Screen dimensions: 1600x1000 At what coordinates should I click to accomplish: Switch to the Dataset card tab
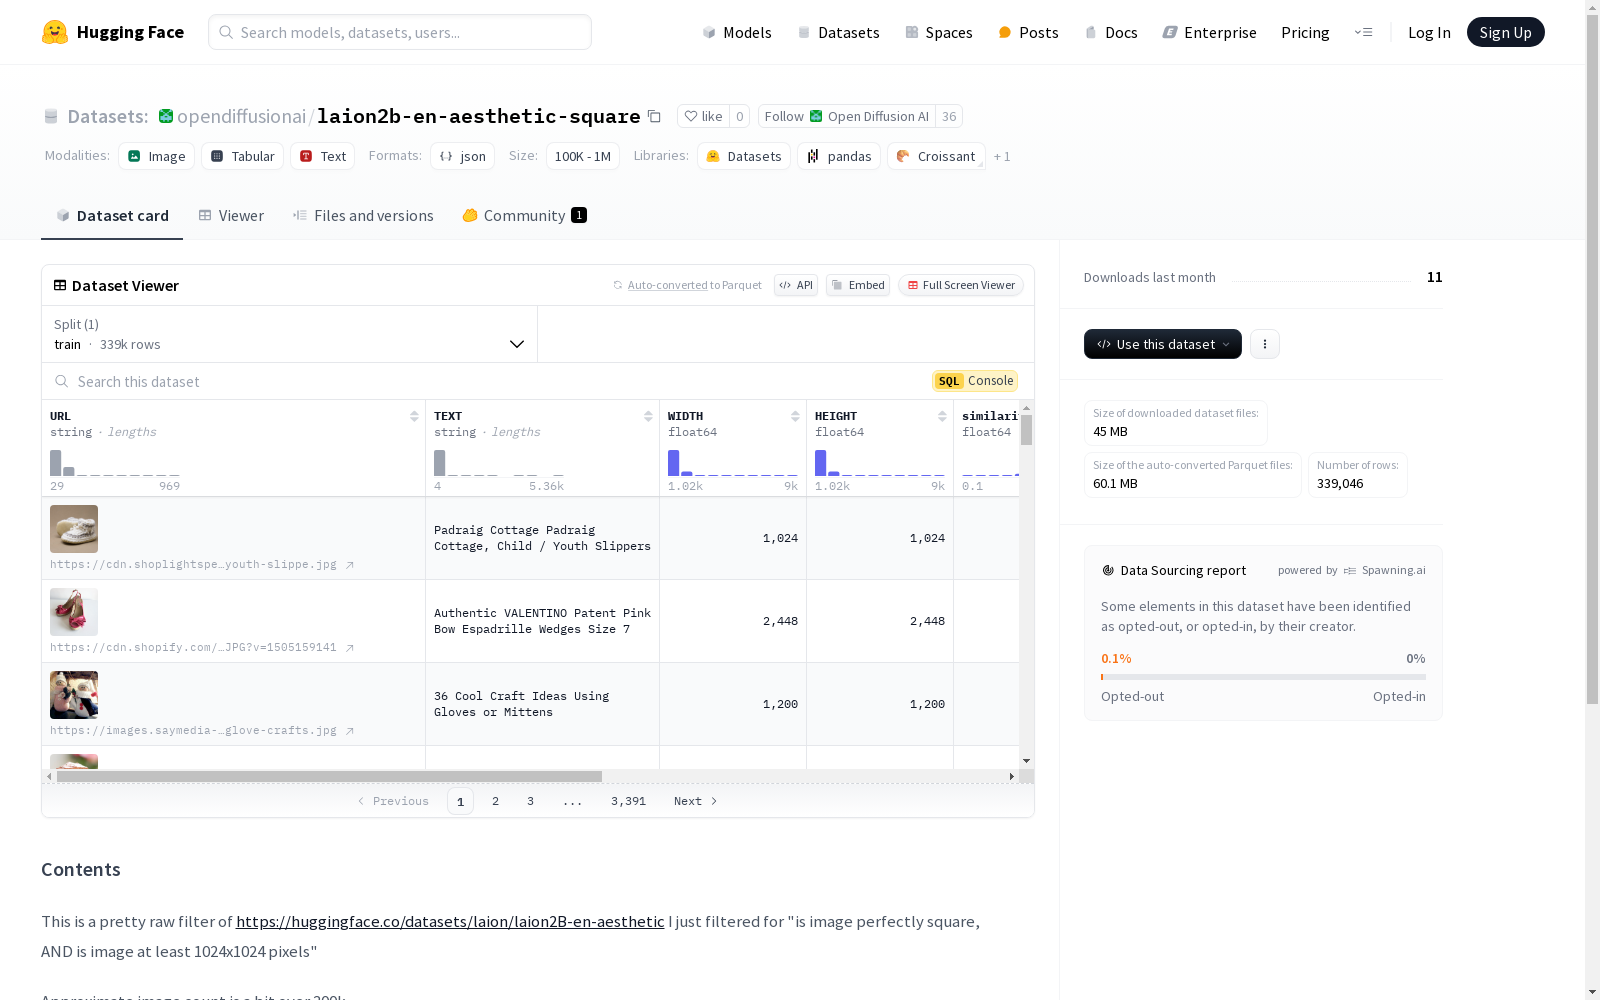pos(112,216)
